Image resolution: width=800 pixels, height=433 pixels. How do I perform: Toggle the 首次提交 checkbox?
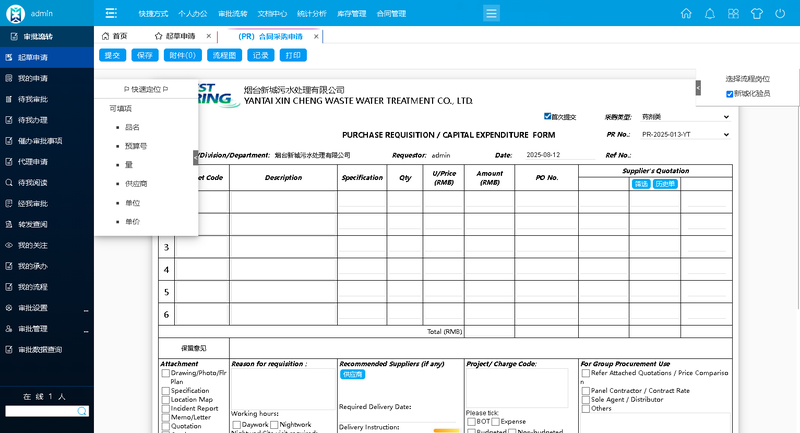(x=547, y=116)
